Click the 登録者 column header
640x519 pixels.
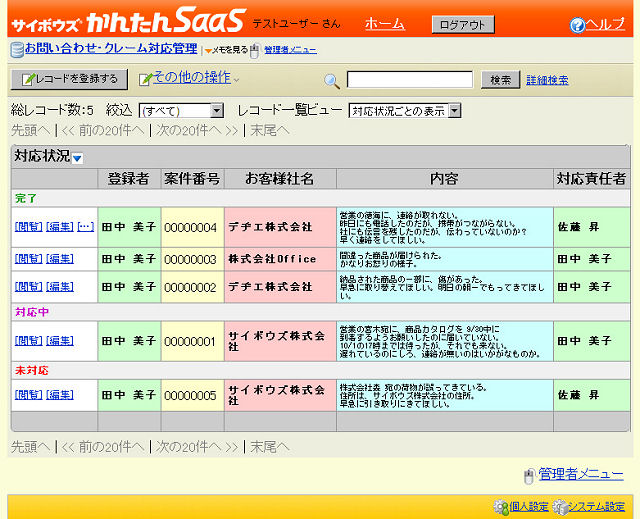click(129, 179)
